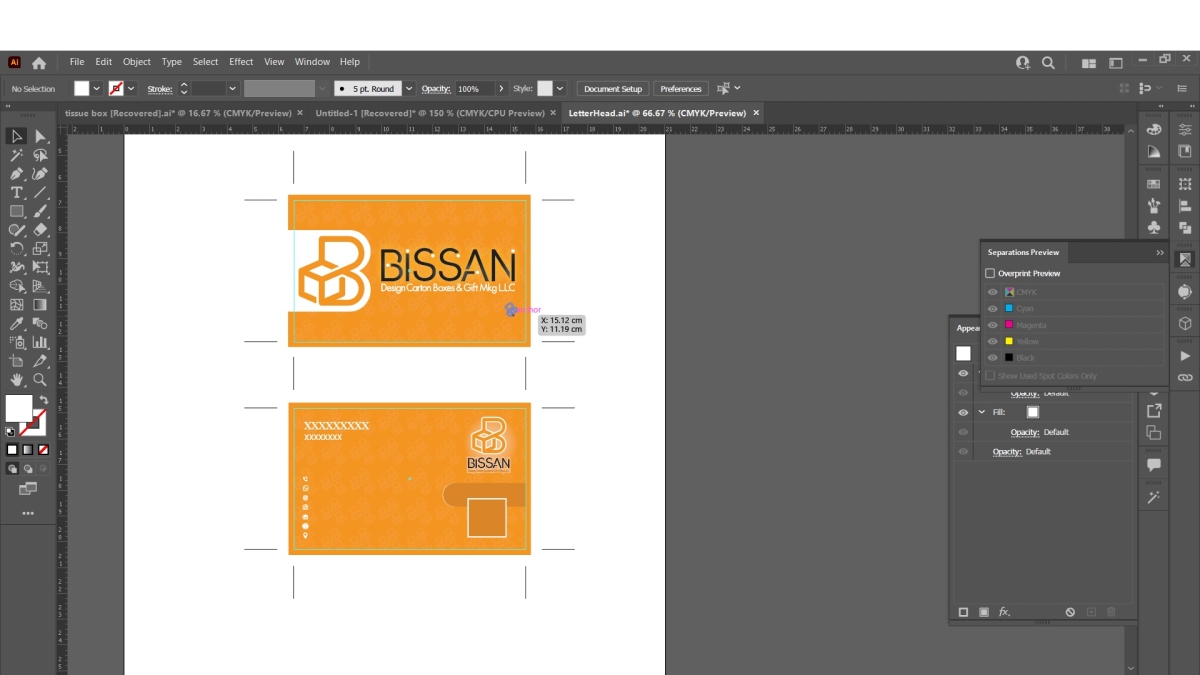Screen dimensions: 1200x675
Task: Open the 5 pt. Round brush dropdown
Action: pyautogui.click(x=409, y=89)
